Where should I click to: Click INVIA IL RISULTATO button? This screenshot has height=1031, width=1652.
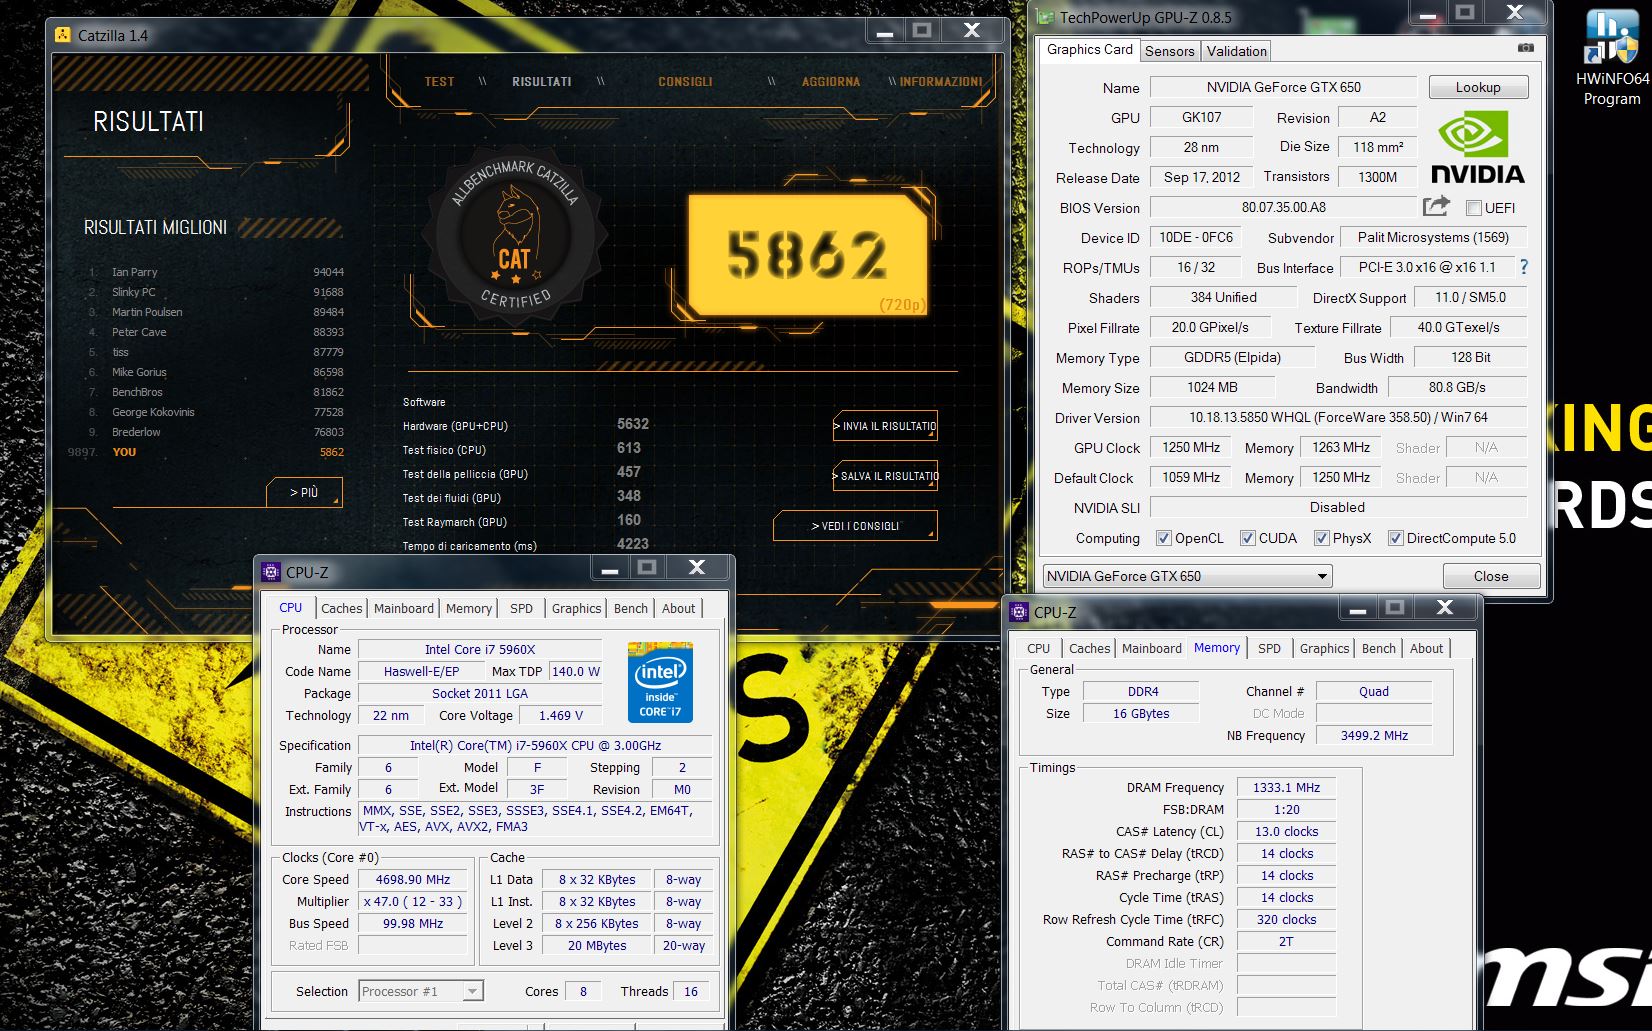[x=885, y=426]
